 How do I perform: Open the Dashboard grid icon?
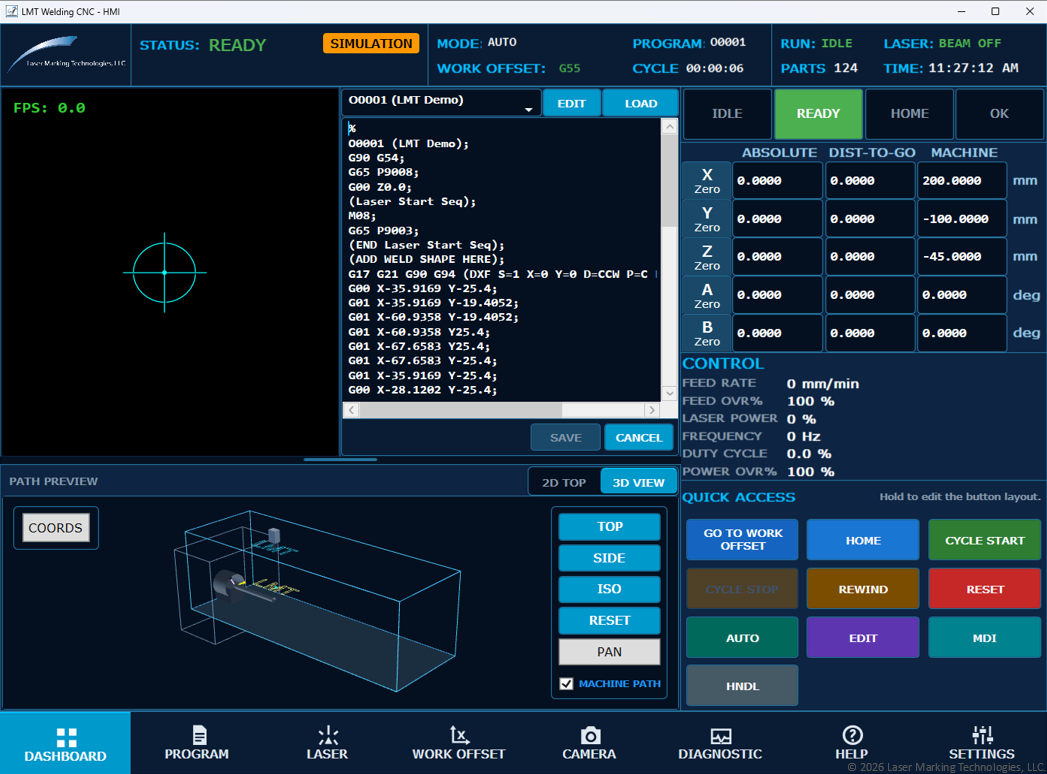click(x=66, y=737)
